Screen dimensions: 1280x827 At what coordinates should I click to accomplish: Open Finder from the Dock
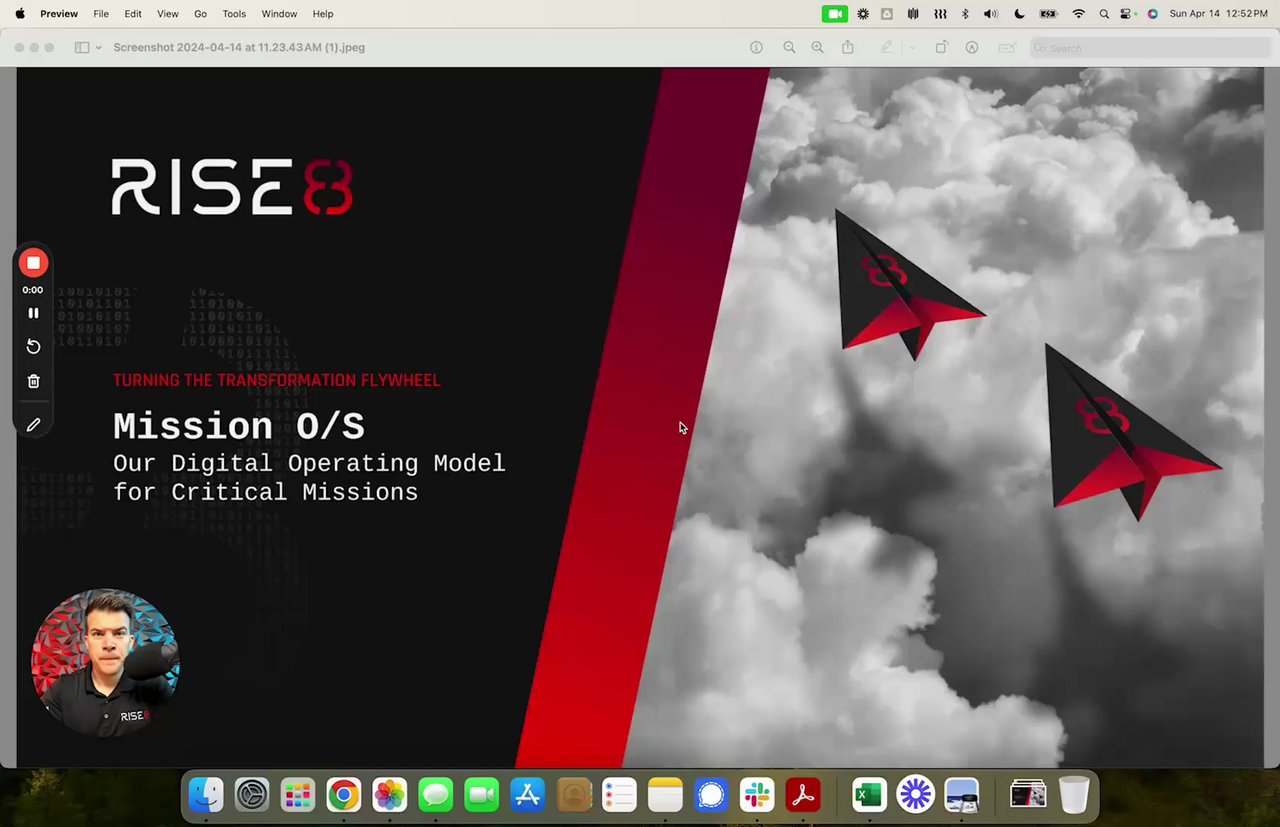[x=206, y=795]
